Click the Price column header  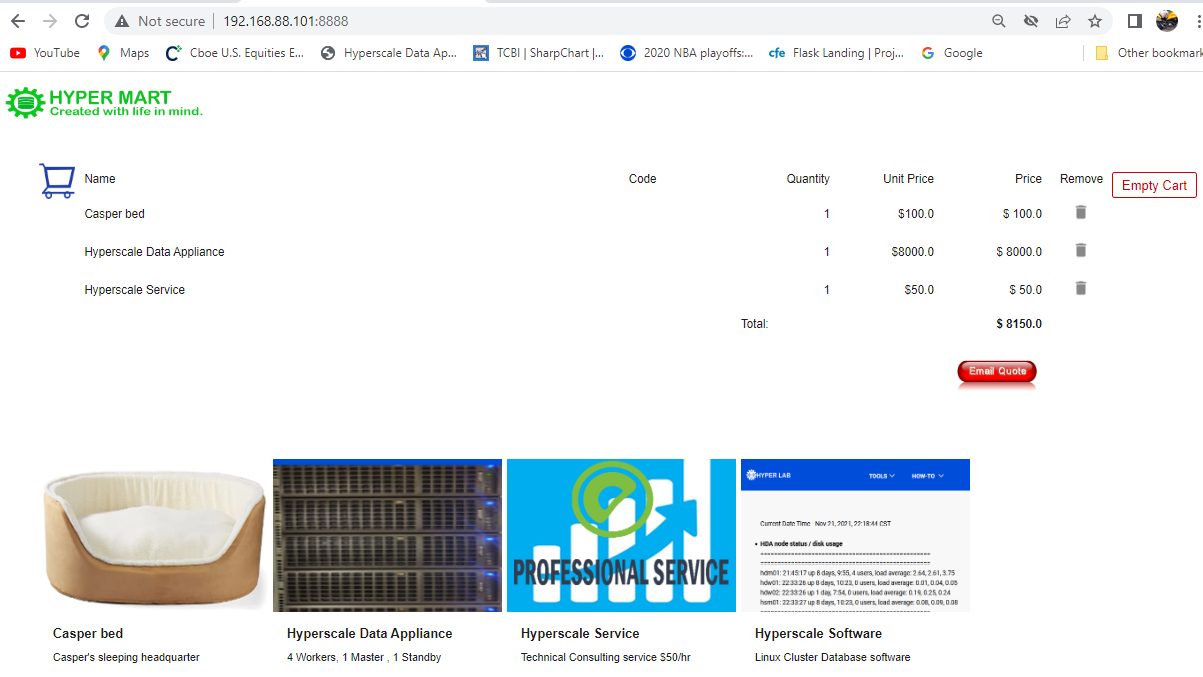1028,179
